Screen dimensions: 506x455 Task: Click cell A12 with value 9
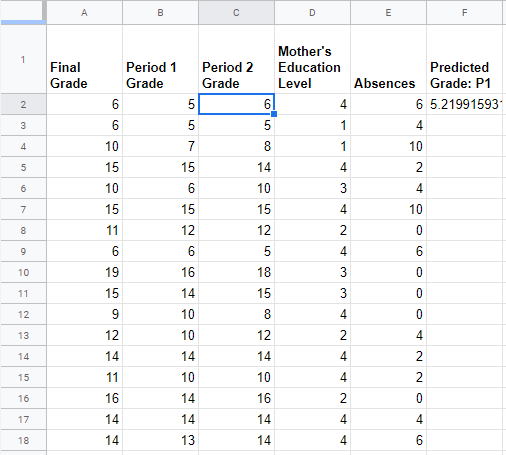point(84,314)
